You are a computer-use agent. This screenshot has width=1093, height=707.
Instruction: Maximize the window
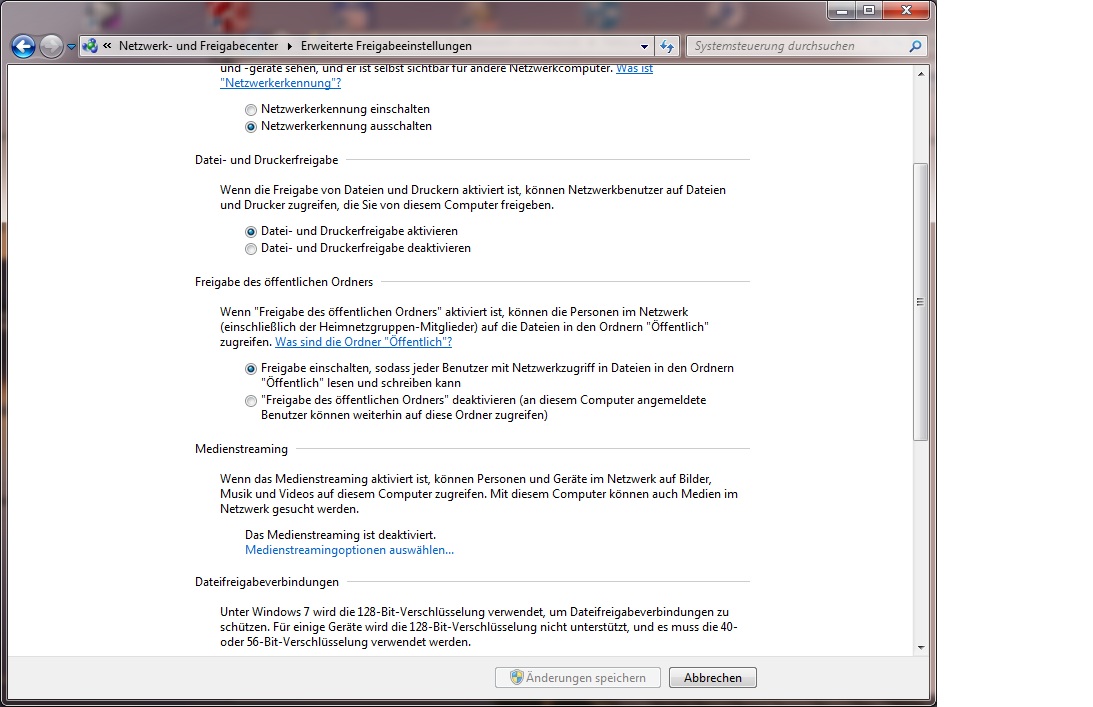(x=869, y=10)
